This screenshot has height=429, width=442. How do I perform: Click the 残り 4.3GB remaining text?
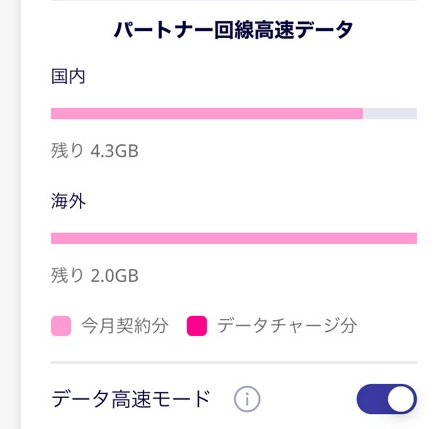point(95,151)
